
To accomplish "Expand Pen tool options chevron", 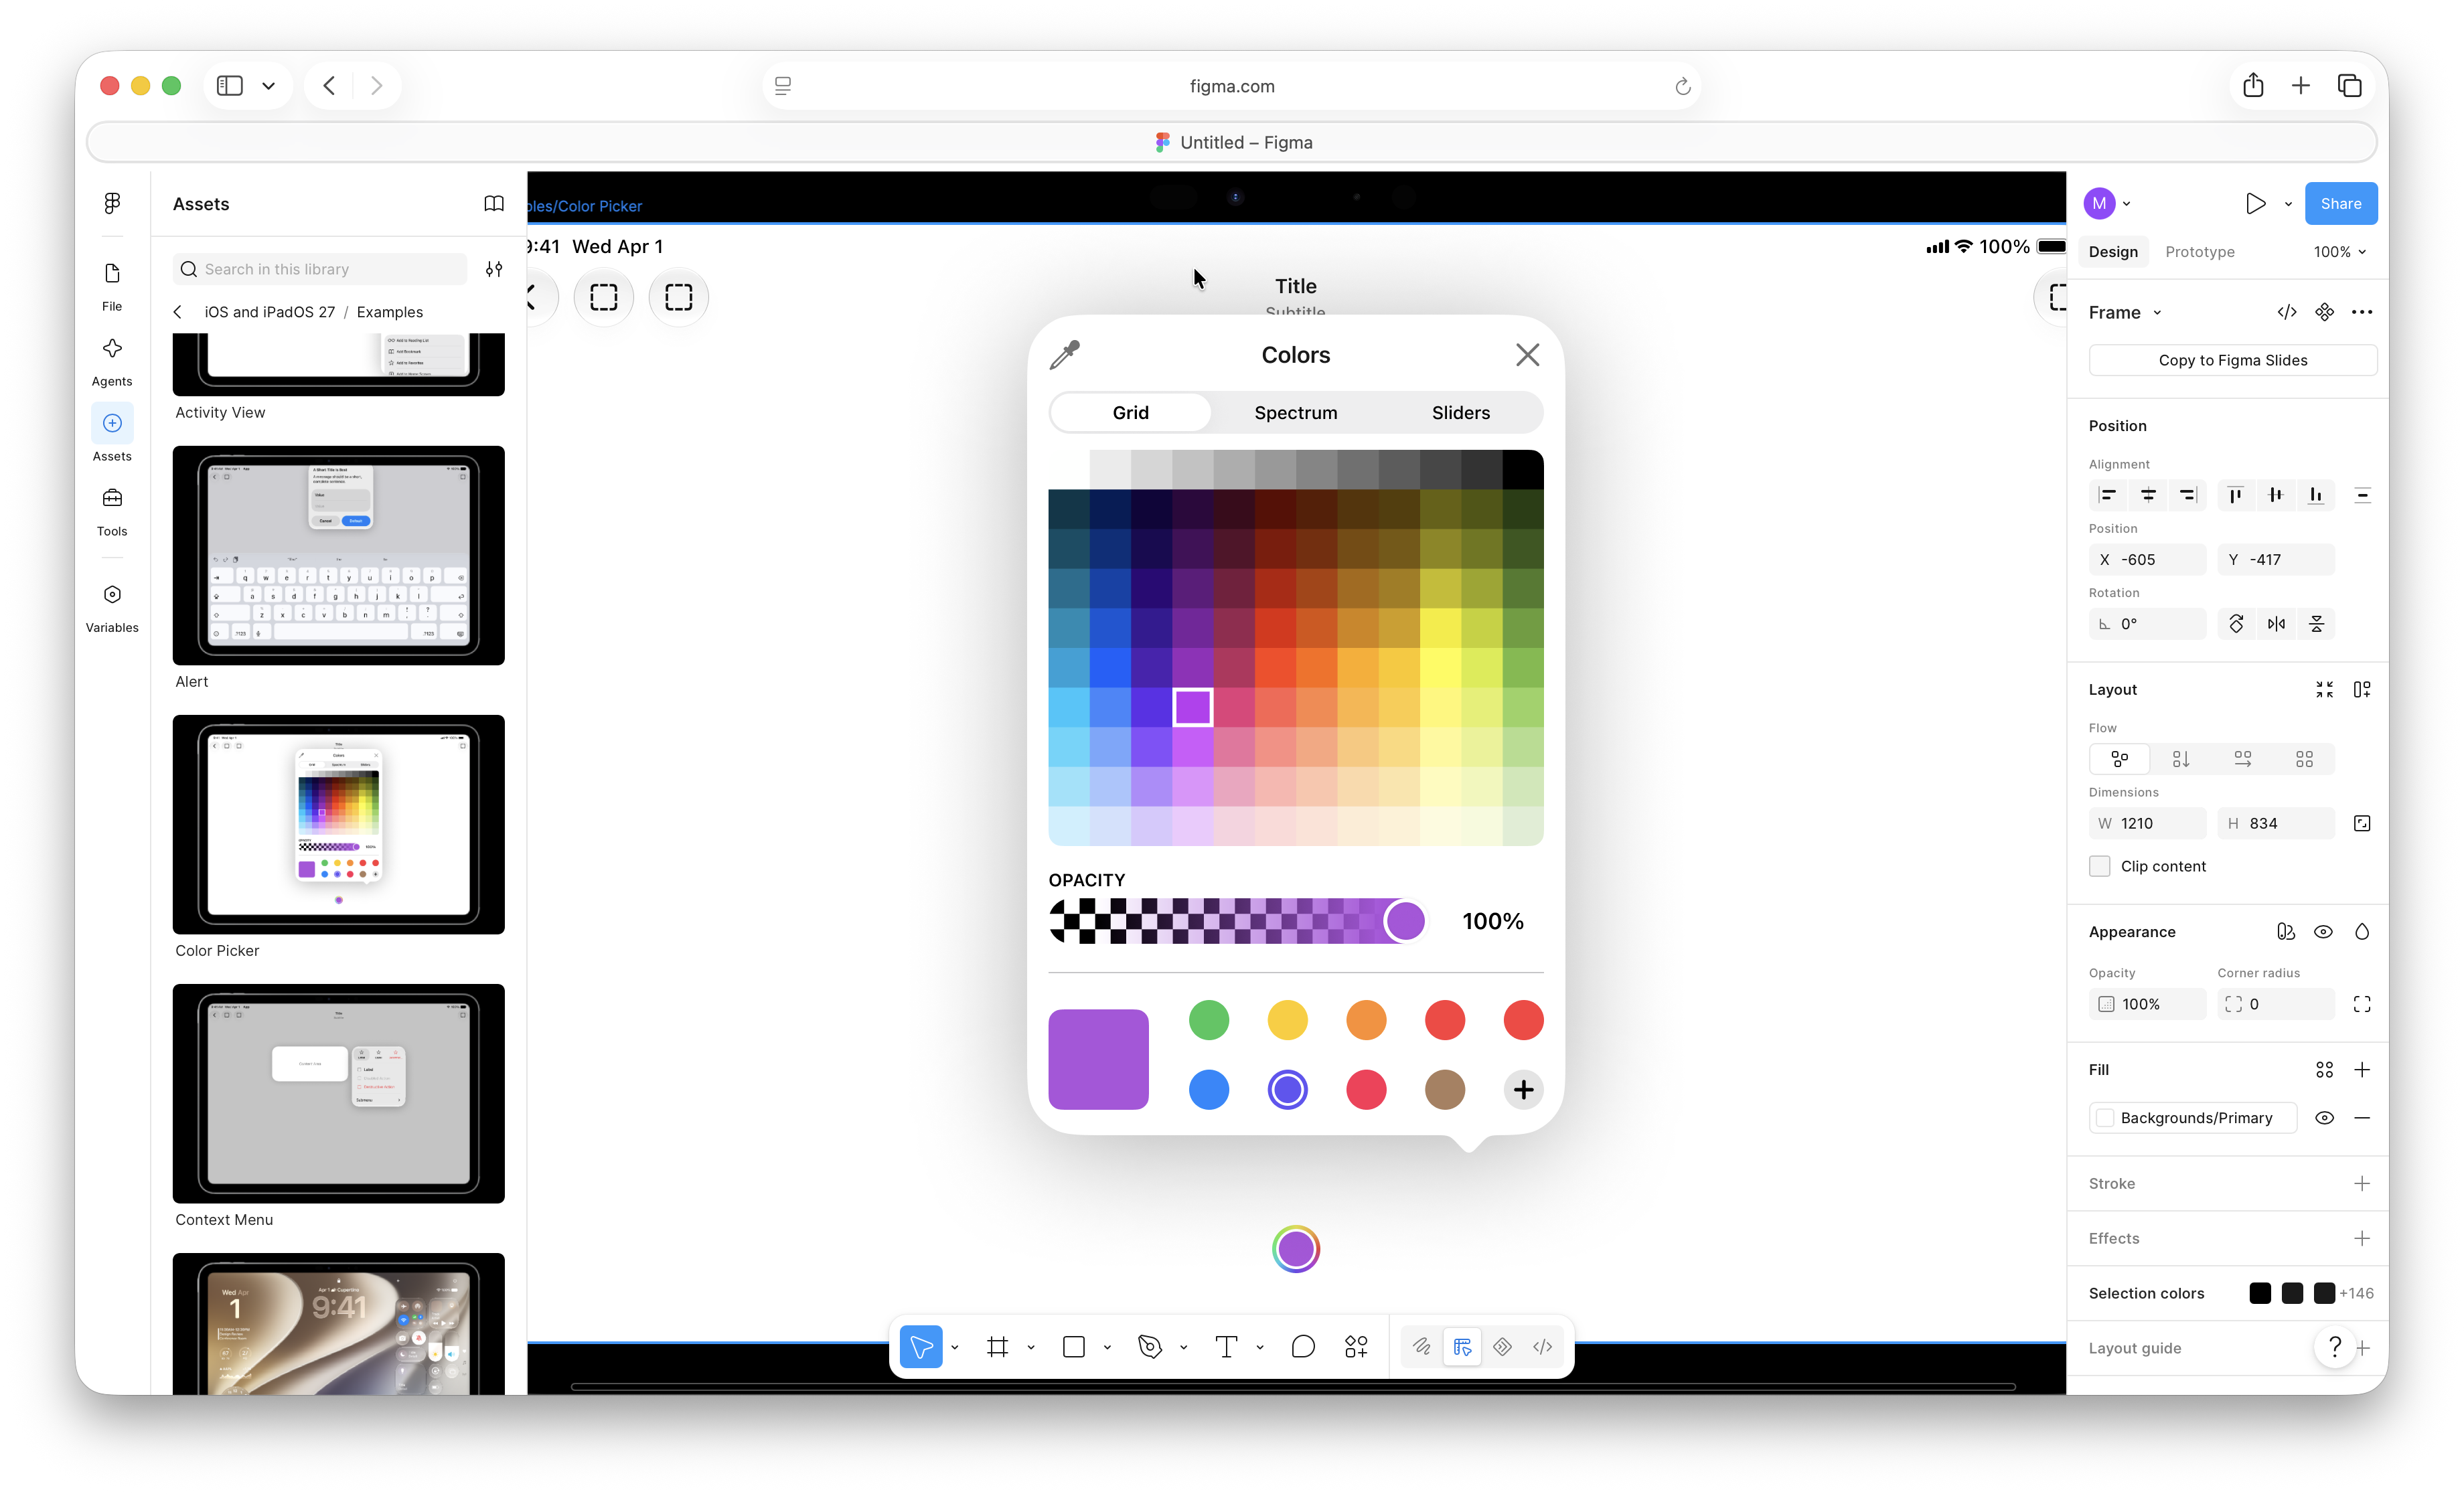I will [x=1184, y=1347].
